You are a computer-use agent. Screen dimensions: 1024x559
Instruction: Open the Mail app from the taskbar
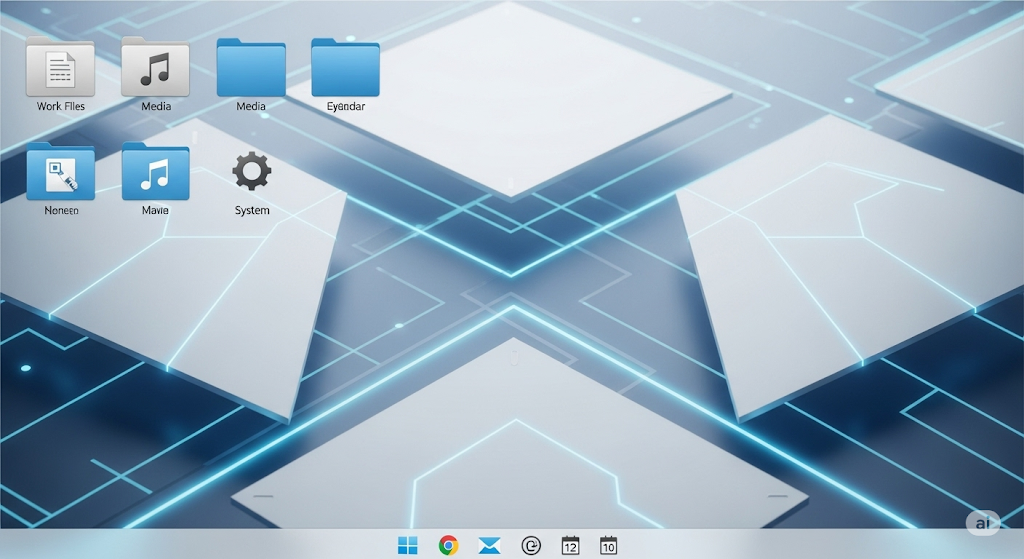point(489,545)
